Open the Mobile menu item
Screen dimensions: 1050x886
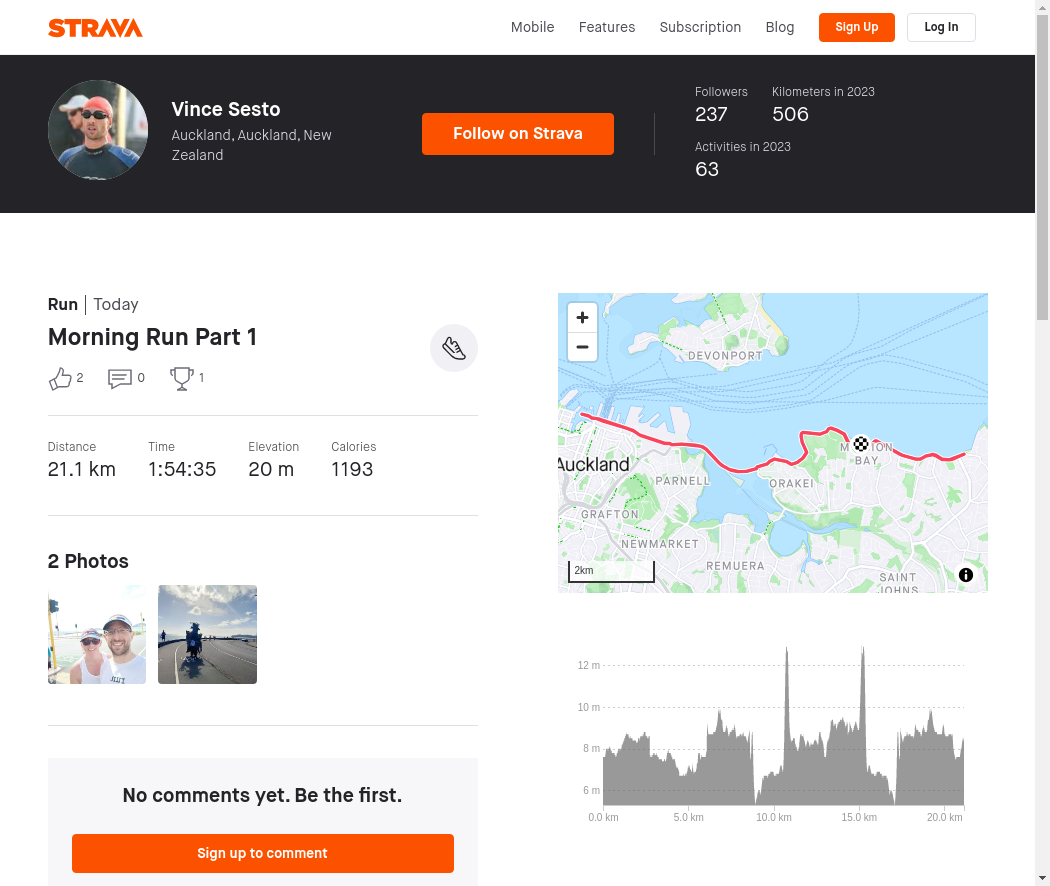532,27
